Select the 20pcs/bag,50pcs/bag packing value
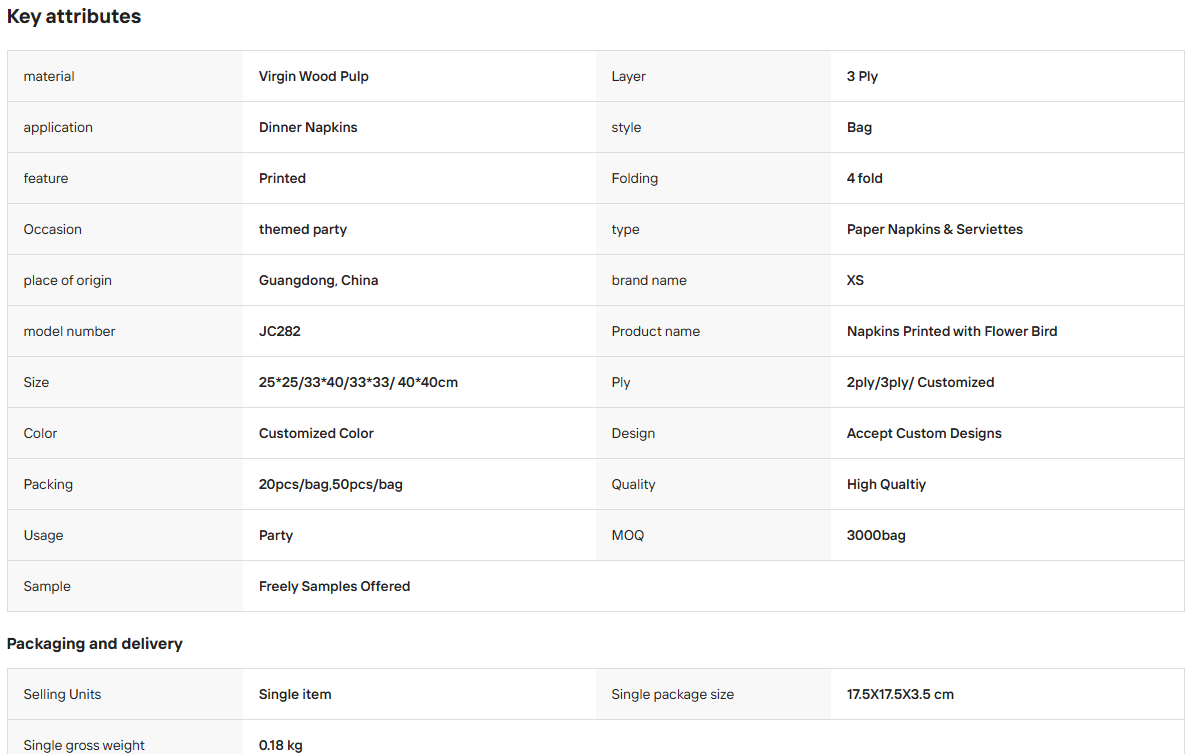Screen dimensions: 1189x754 click(331, 484)
